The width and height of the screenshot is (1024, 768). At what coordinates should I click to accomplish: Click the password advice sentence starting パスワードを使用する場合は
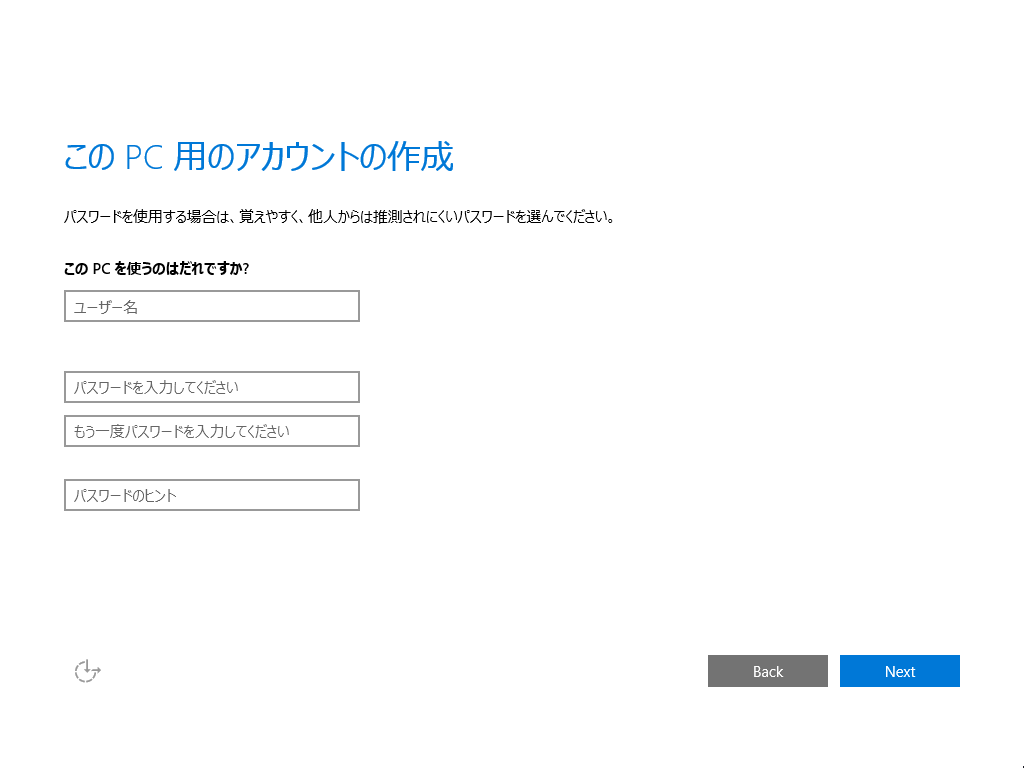point(340,217)
